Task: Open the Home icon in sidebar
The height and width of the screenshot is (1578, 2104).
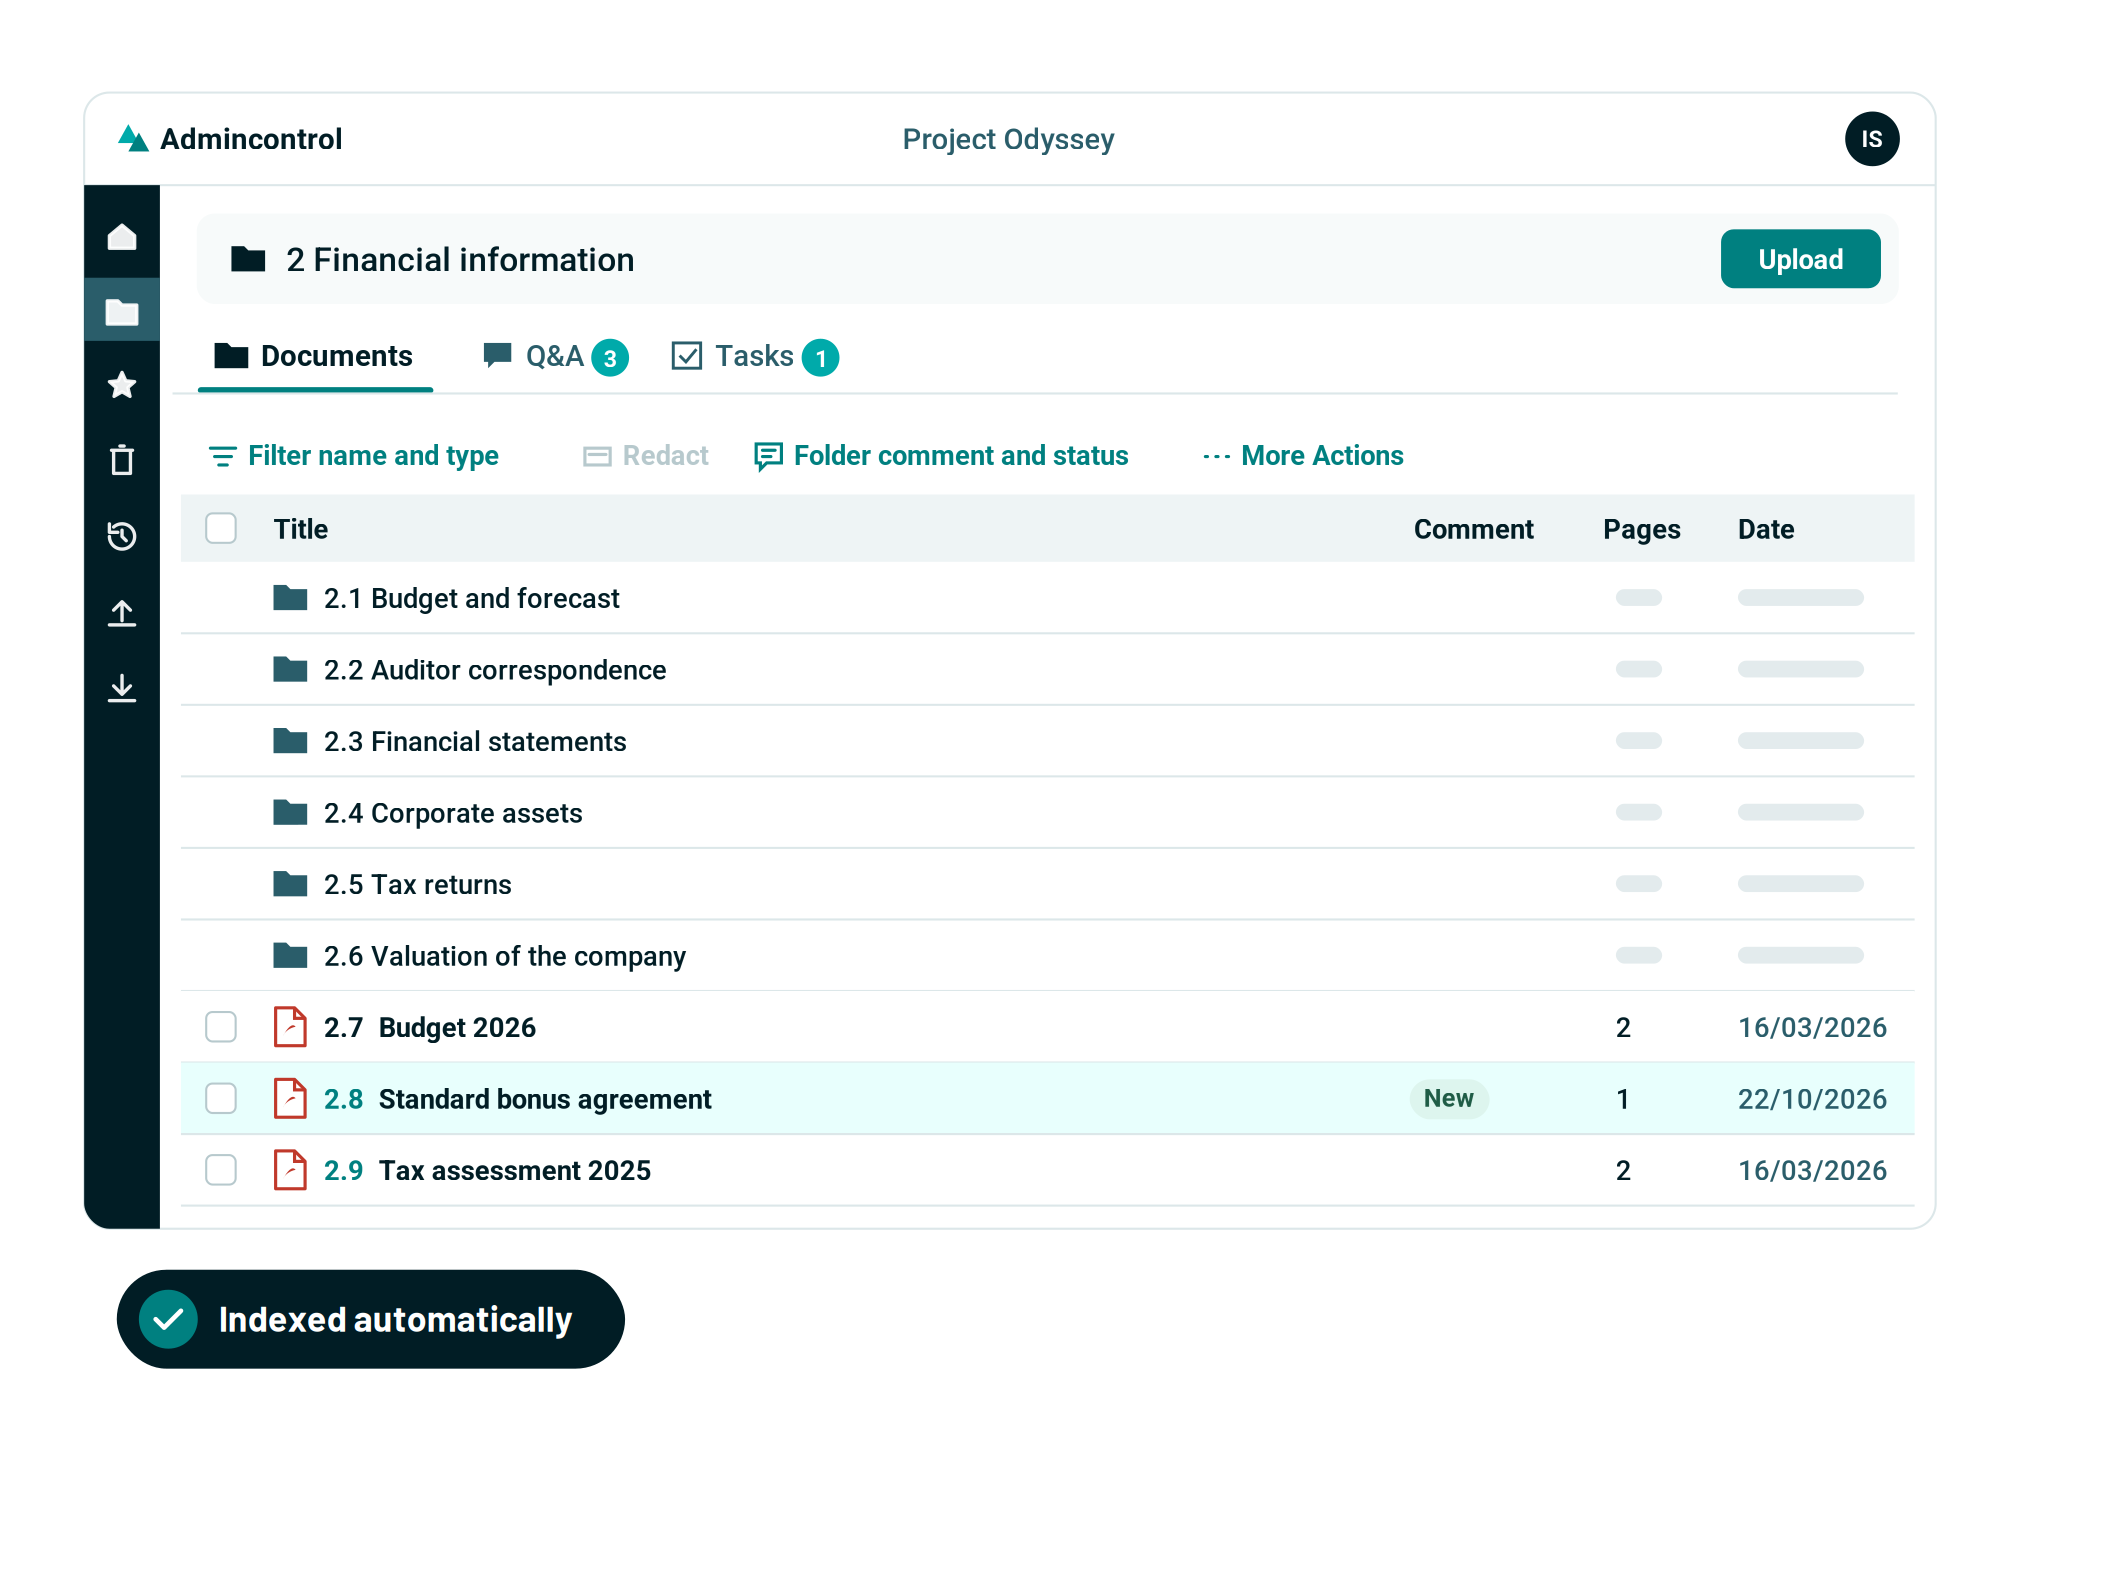Action: (122, 237)
